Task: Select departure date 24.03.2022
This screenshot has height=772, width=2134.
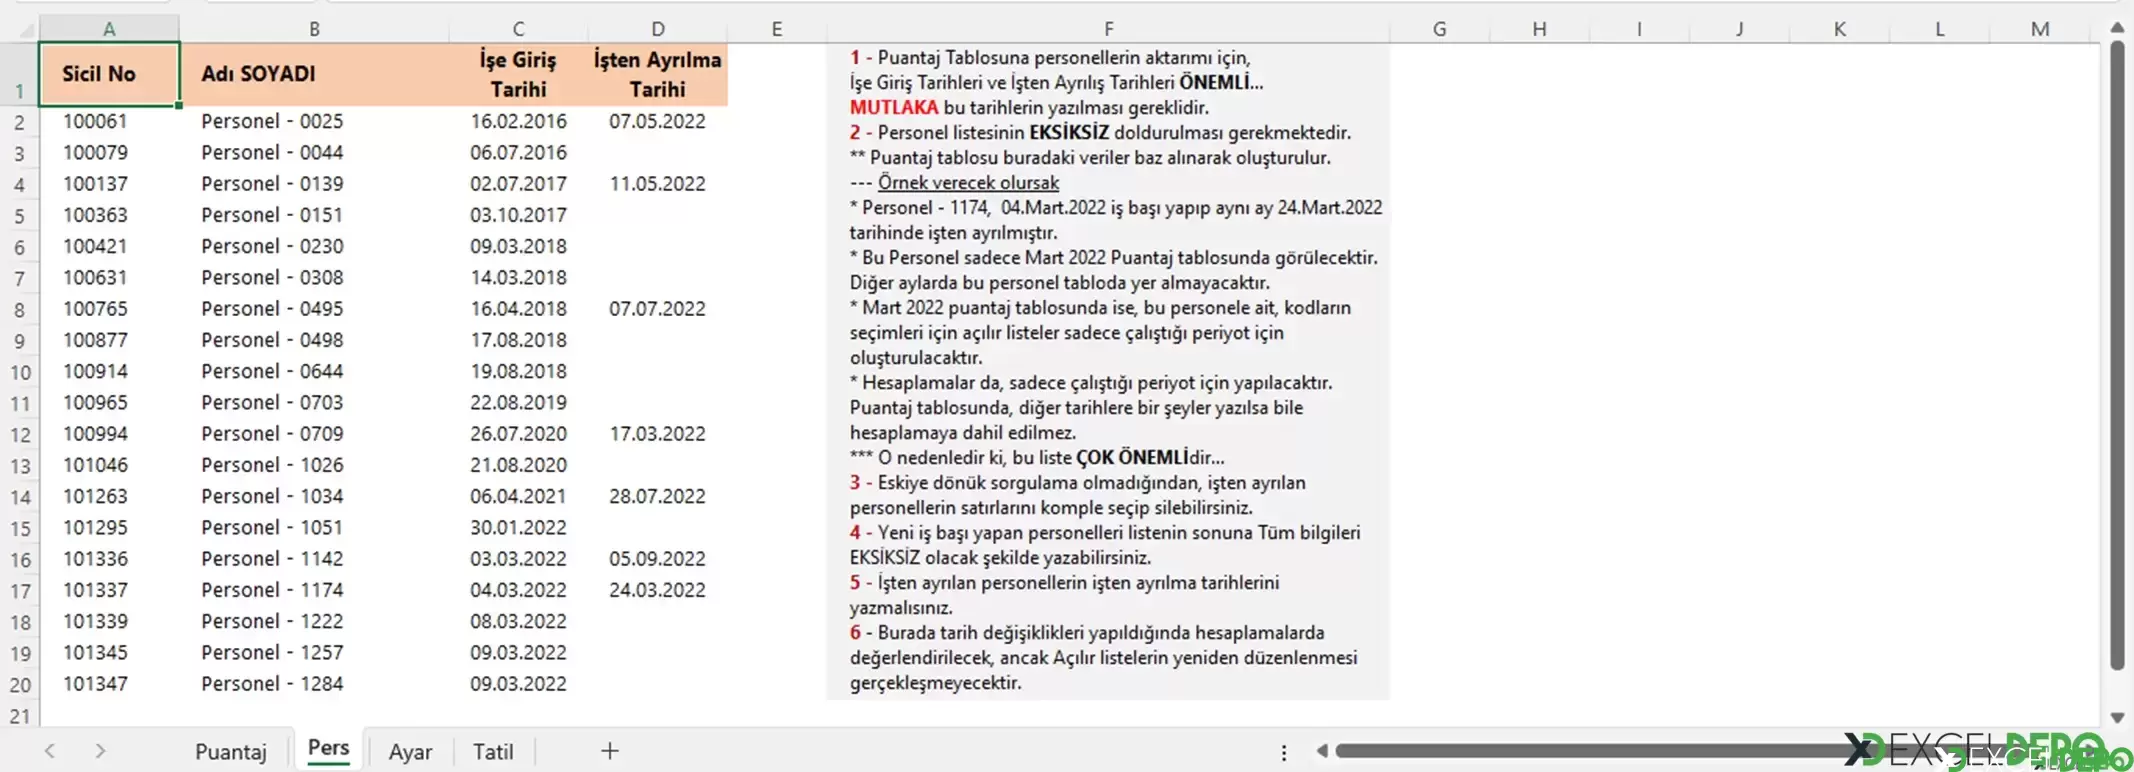Action: [657, 590]
